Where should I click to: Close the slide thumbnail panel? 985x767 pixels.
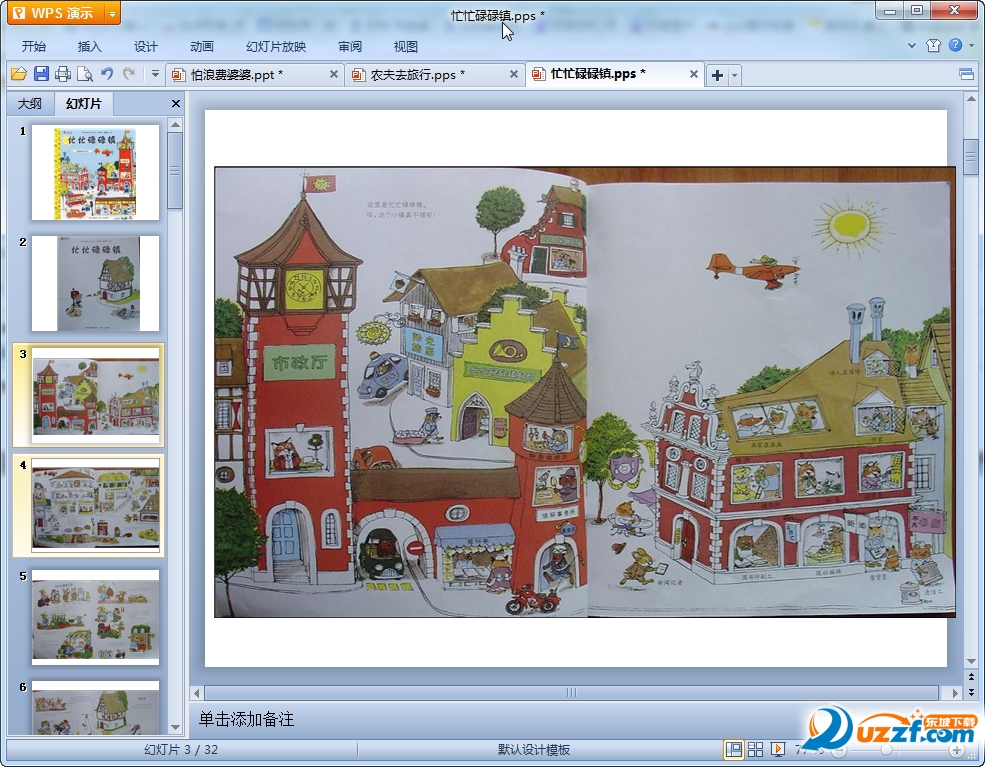click(176, 104)
